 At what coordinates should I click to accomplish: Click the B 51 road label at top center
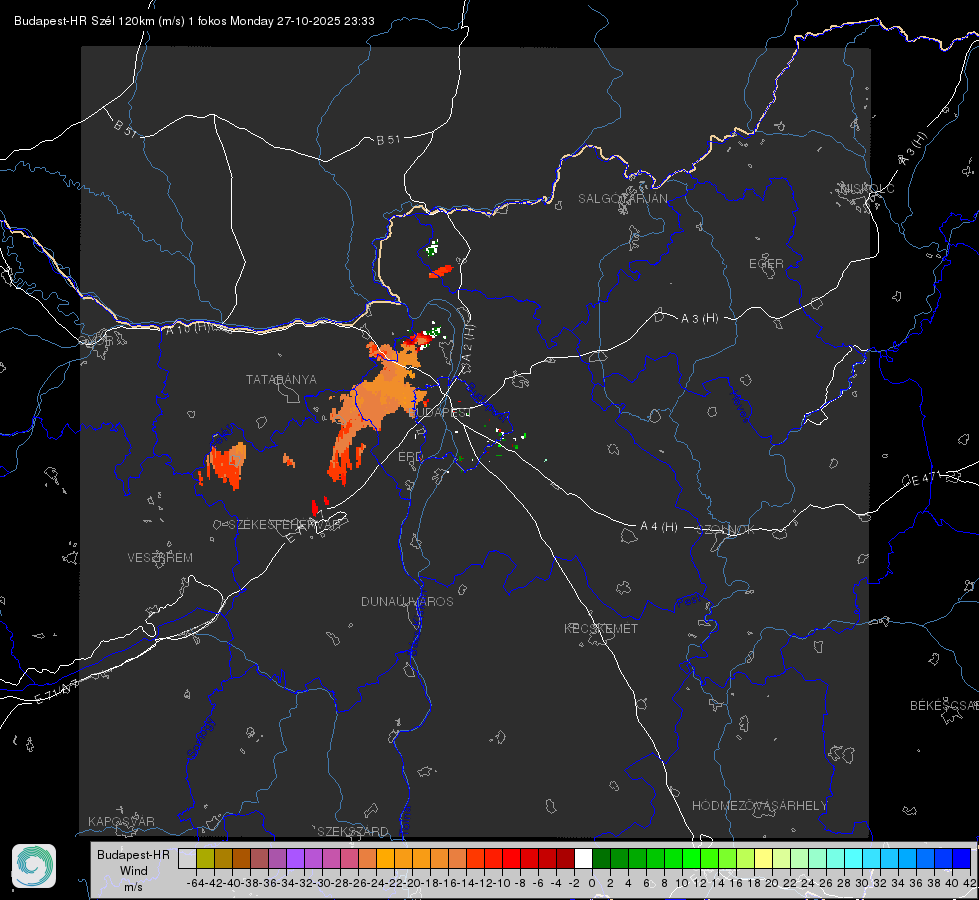[388, 140]
